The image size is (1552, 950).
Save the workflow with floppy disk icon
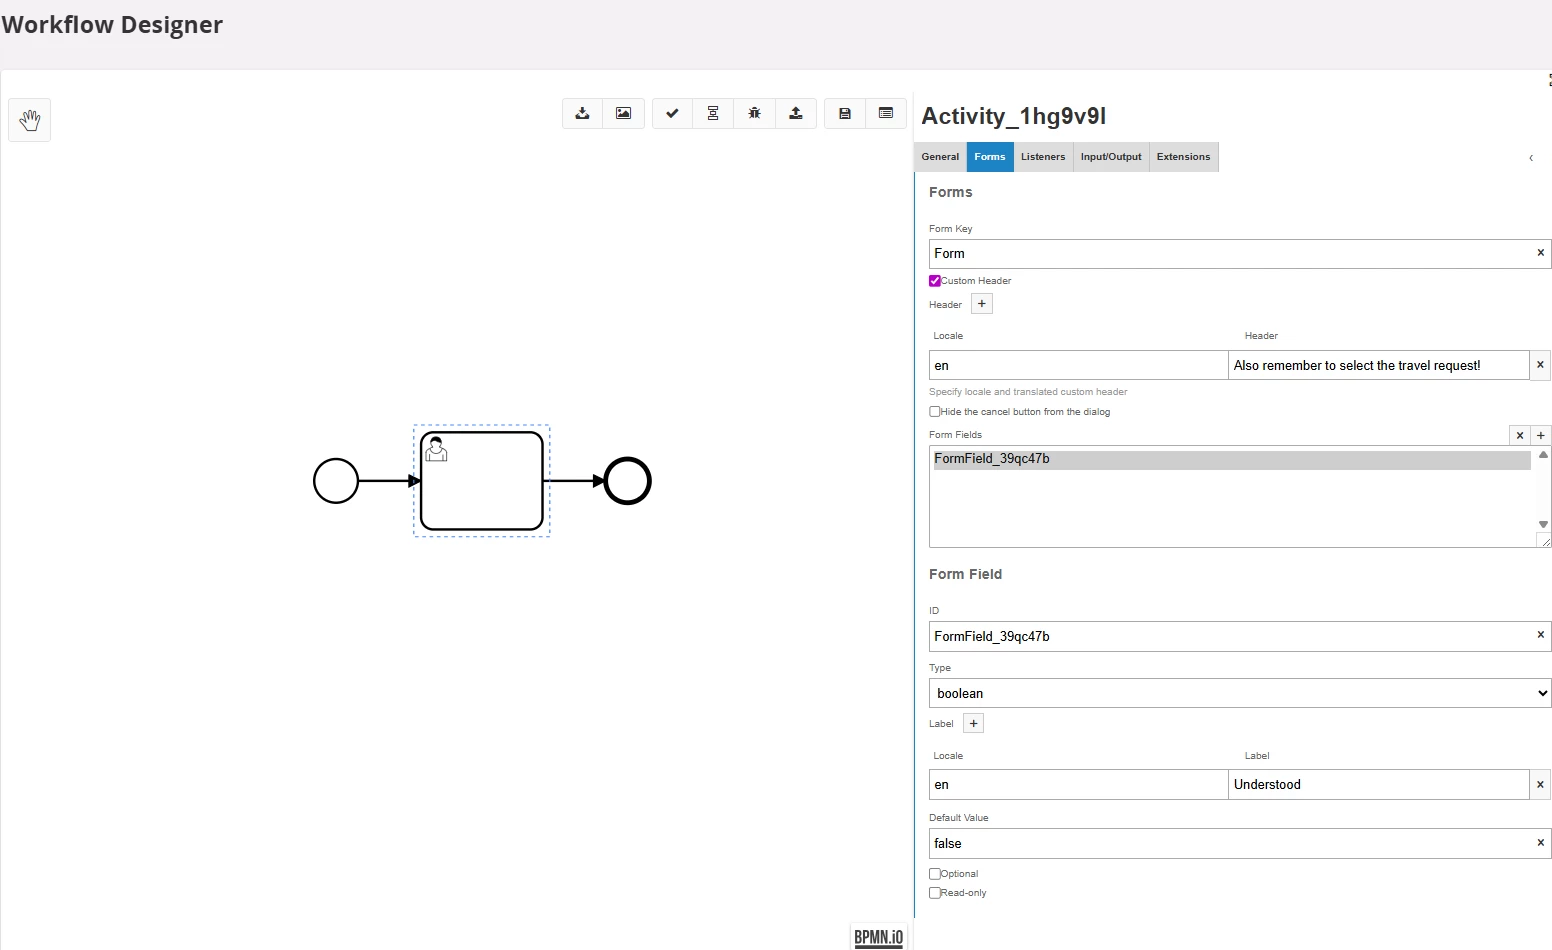[845, 113]
